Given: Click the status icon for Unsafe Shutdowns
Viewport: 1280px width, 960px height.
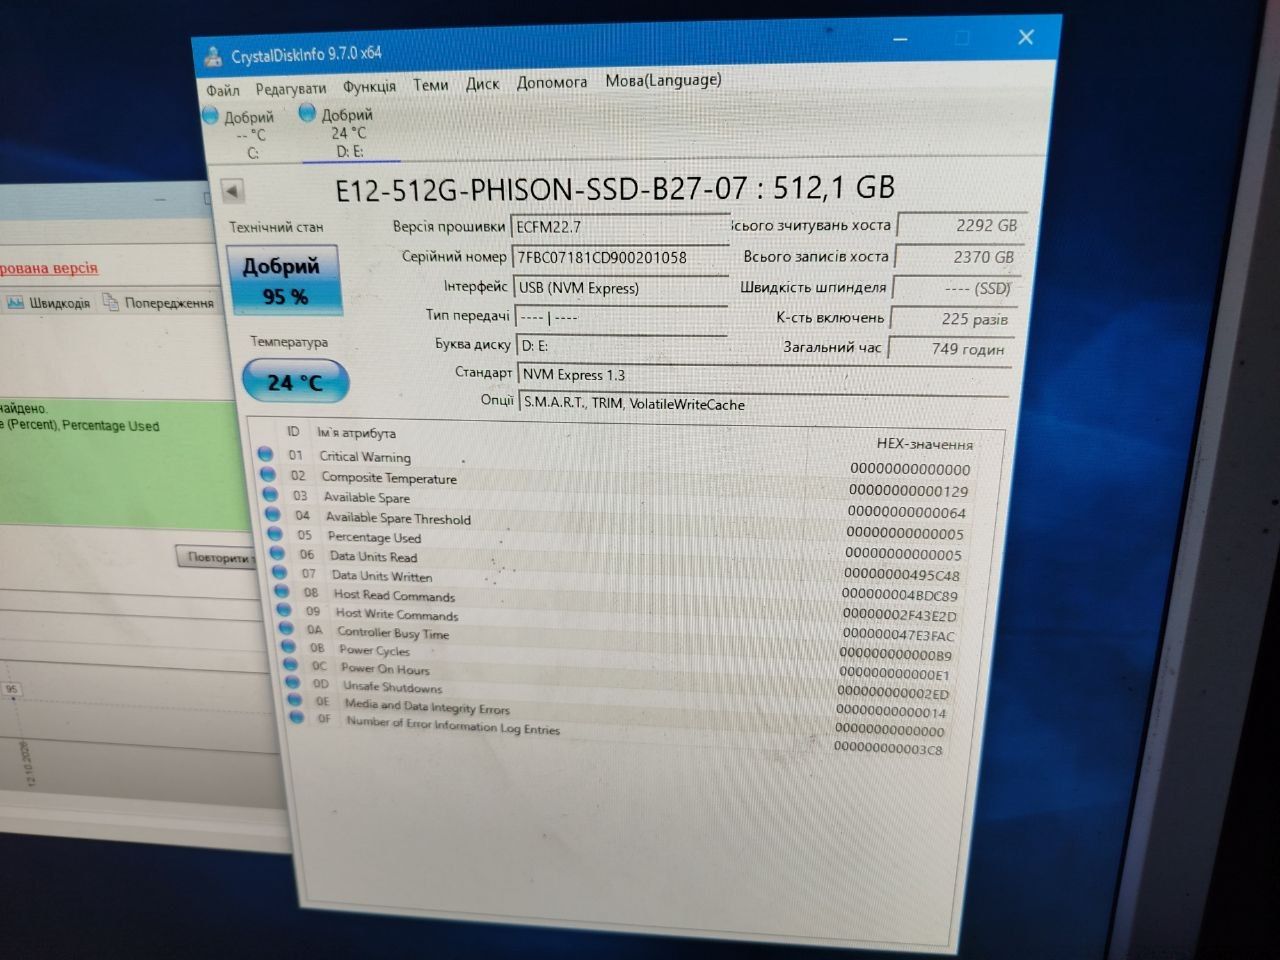Looking at the screenshot, I should 292,682.
